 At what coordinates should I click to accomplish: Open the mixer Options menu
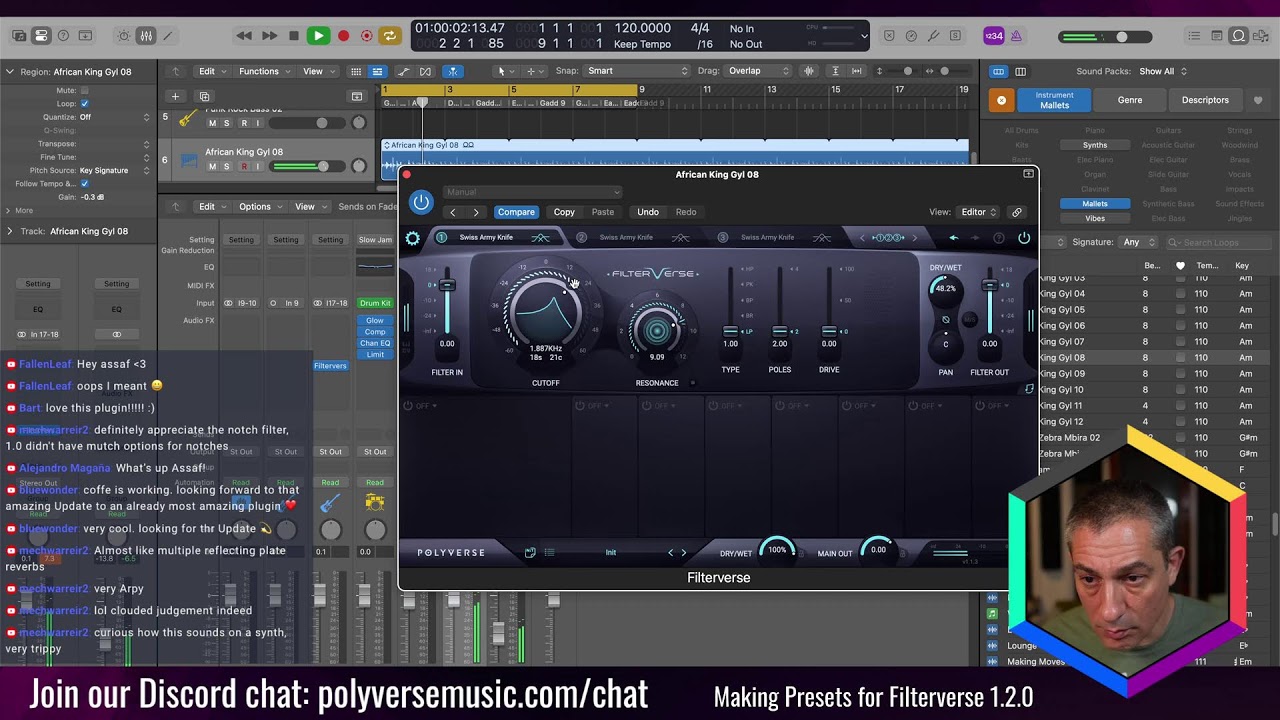coord(258,207)
